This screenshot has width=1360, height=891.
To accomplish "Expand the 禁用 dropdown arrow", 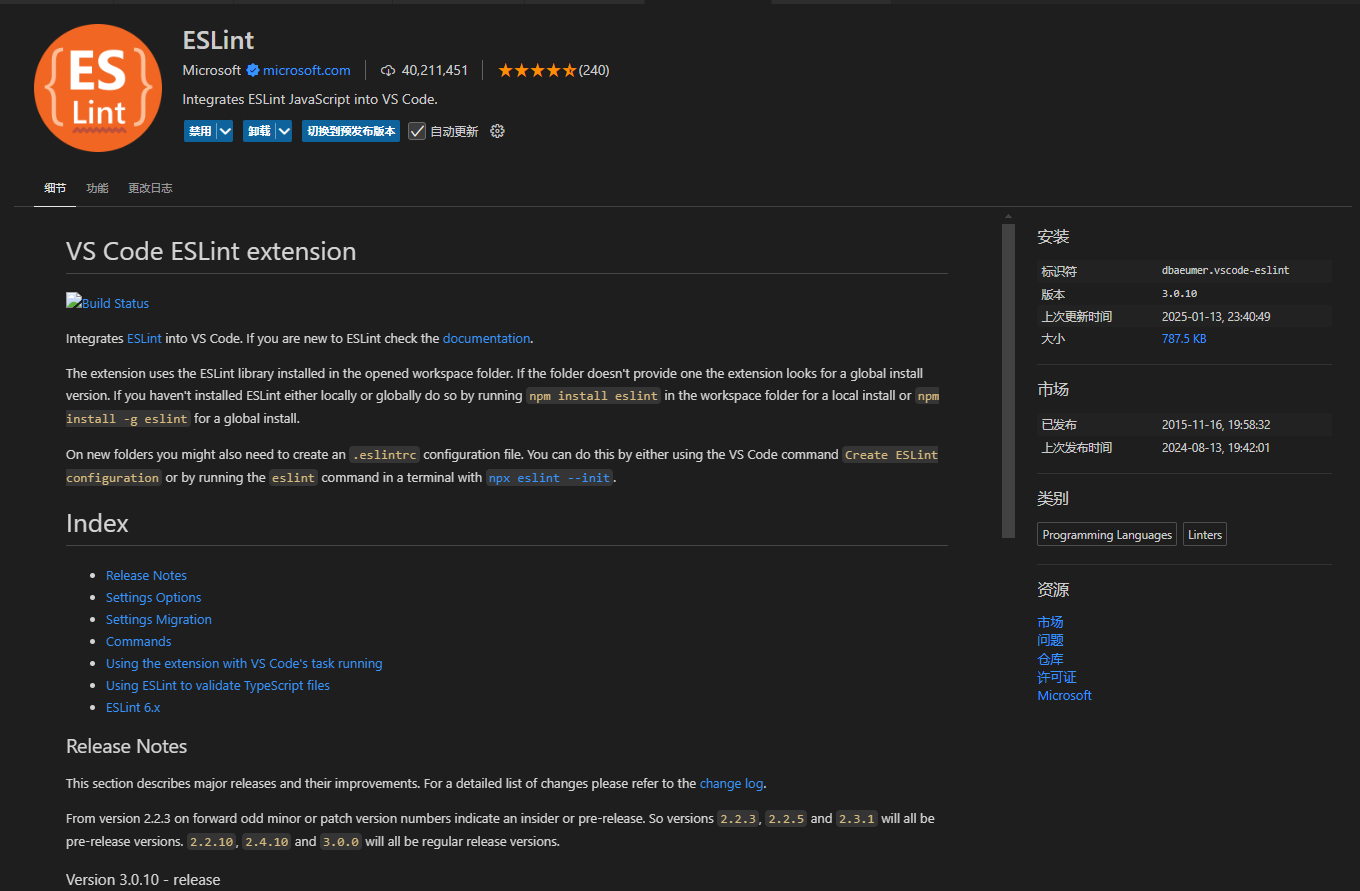I will pyautogui.click(x=225, y=131).
